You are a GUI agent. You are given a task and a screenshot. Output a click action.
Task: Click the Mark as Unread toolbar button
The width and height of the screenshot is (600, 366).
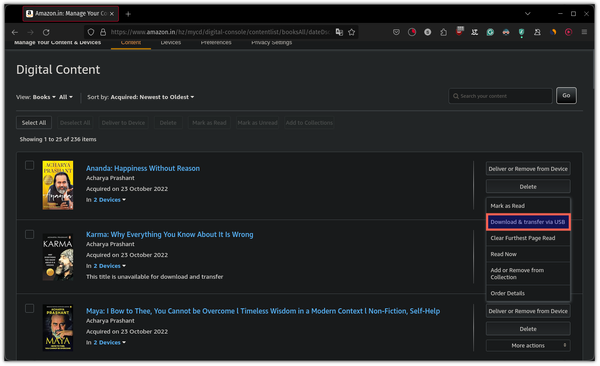pyautogui.click(x=257, y=123)
